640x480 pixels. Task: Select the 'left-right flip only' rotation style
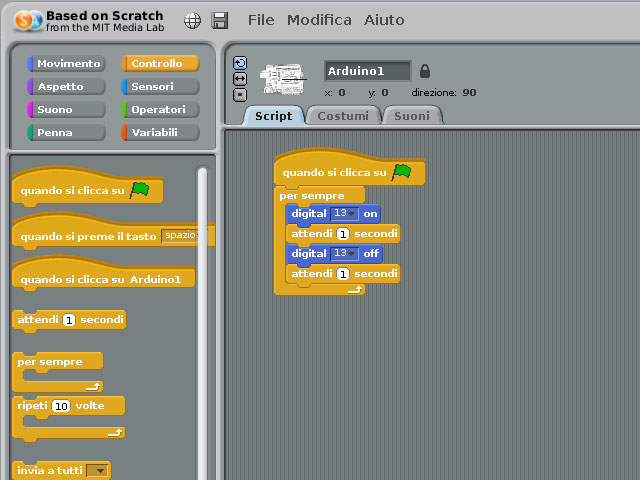(x=240, y=78)
